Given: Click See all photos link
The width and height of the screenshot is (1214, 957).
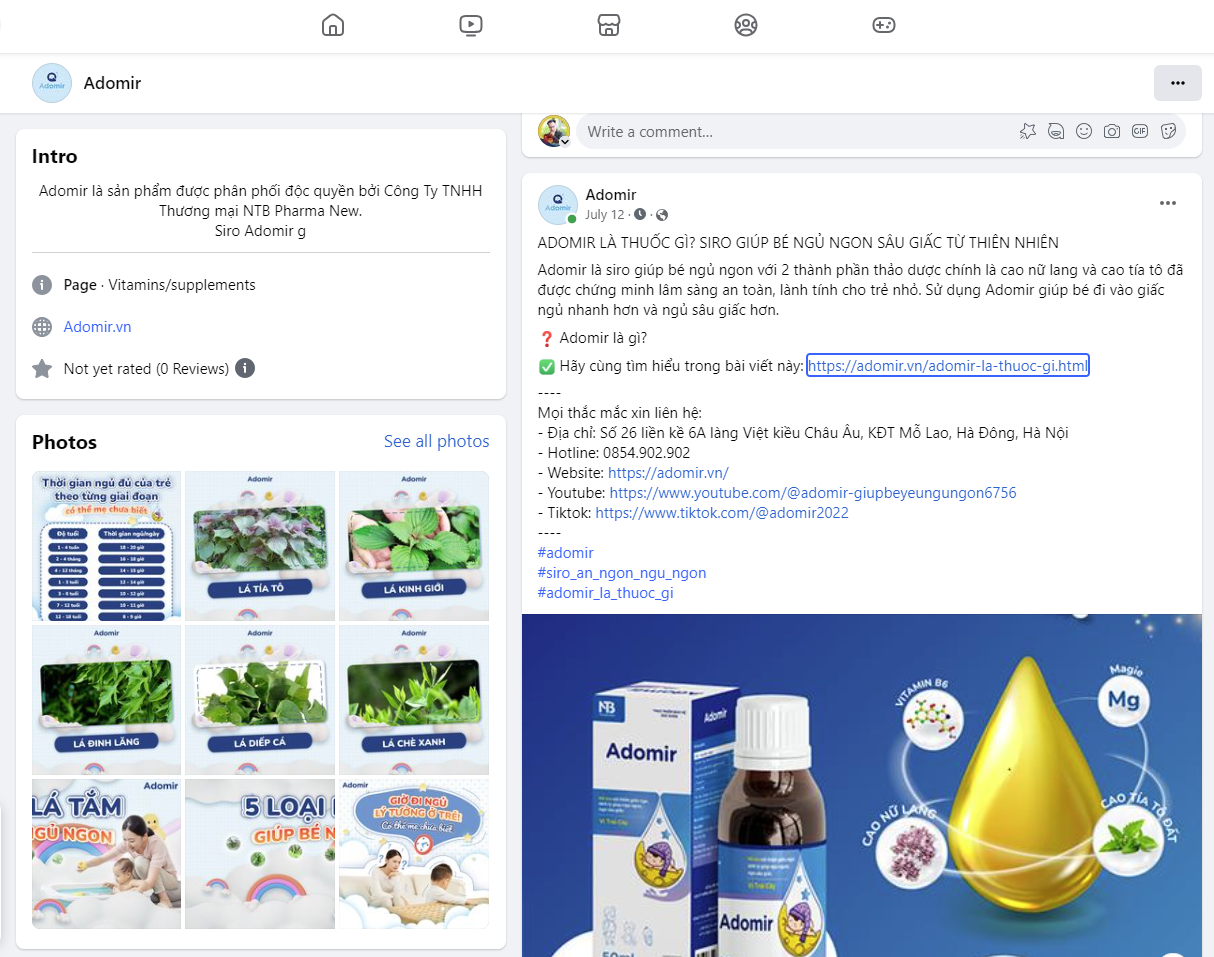Looking at the screenshot, I should pos(436,441).
